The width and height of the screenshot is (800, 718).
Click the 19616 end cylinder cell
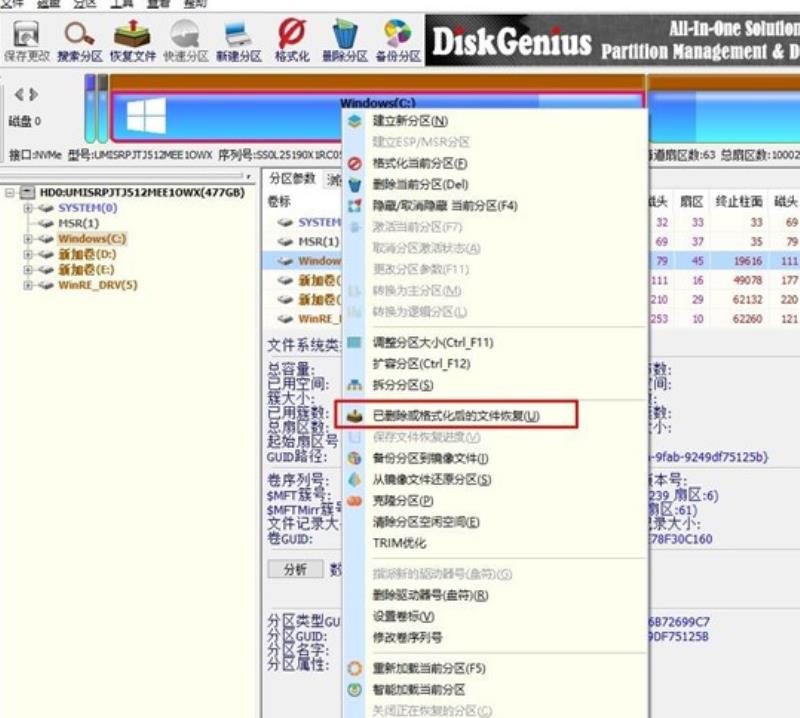747,261
